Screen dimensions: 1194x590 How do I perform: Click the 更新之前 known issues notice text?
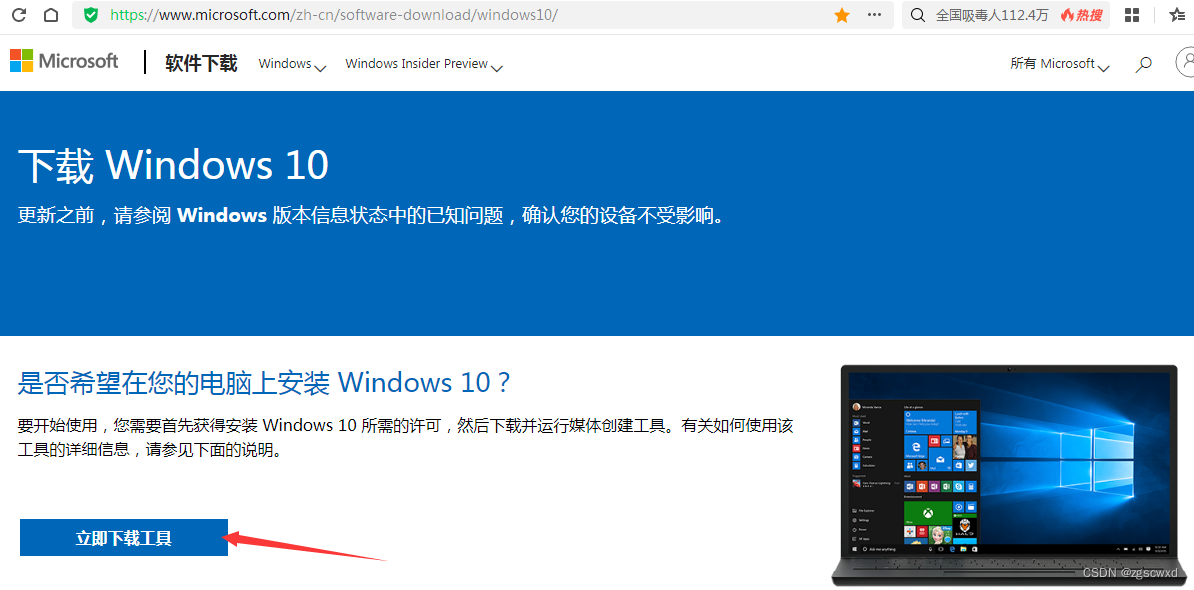pyautogui.click(x=370, y=215)
